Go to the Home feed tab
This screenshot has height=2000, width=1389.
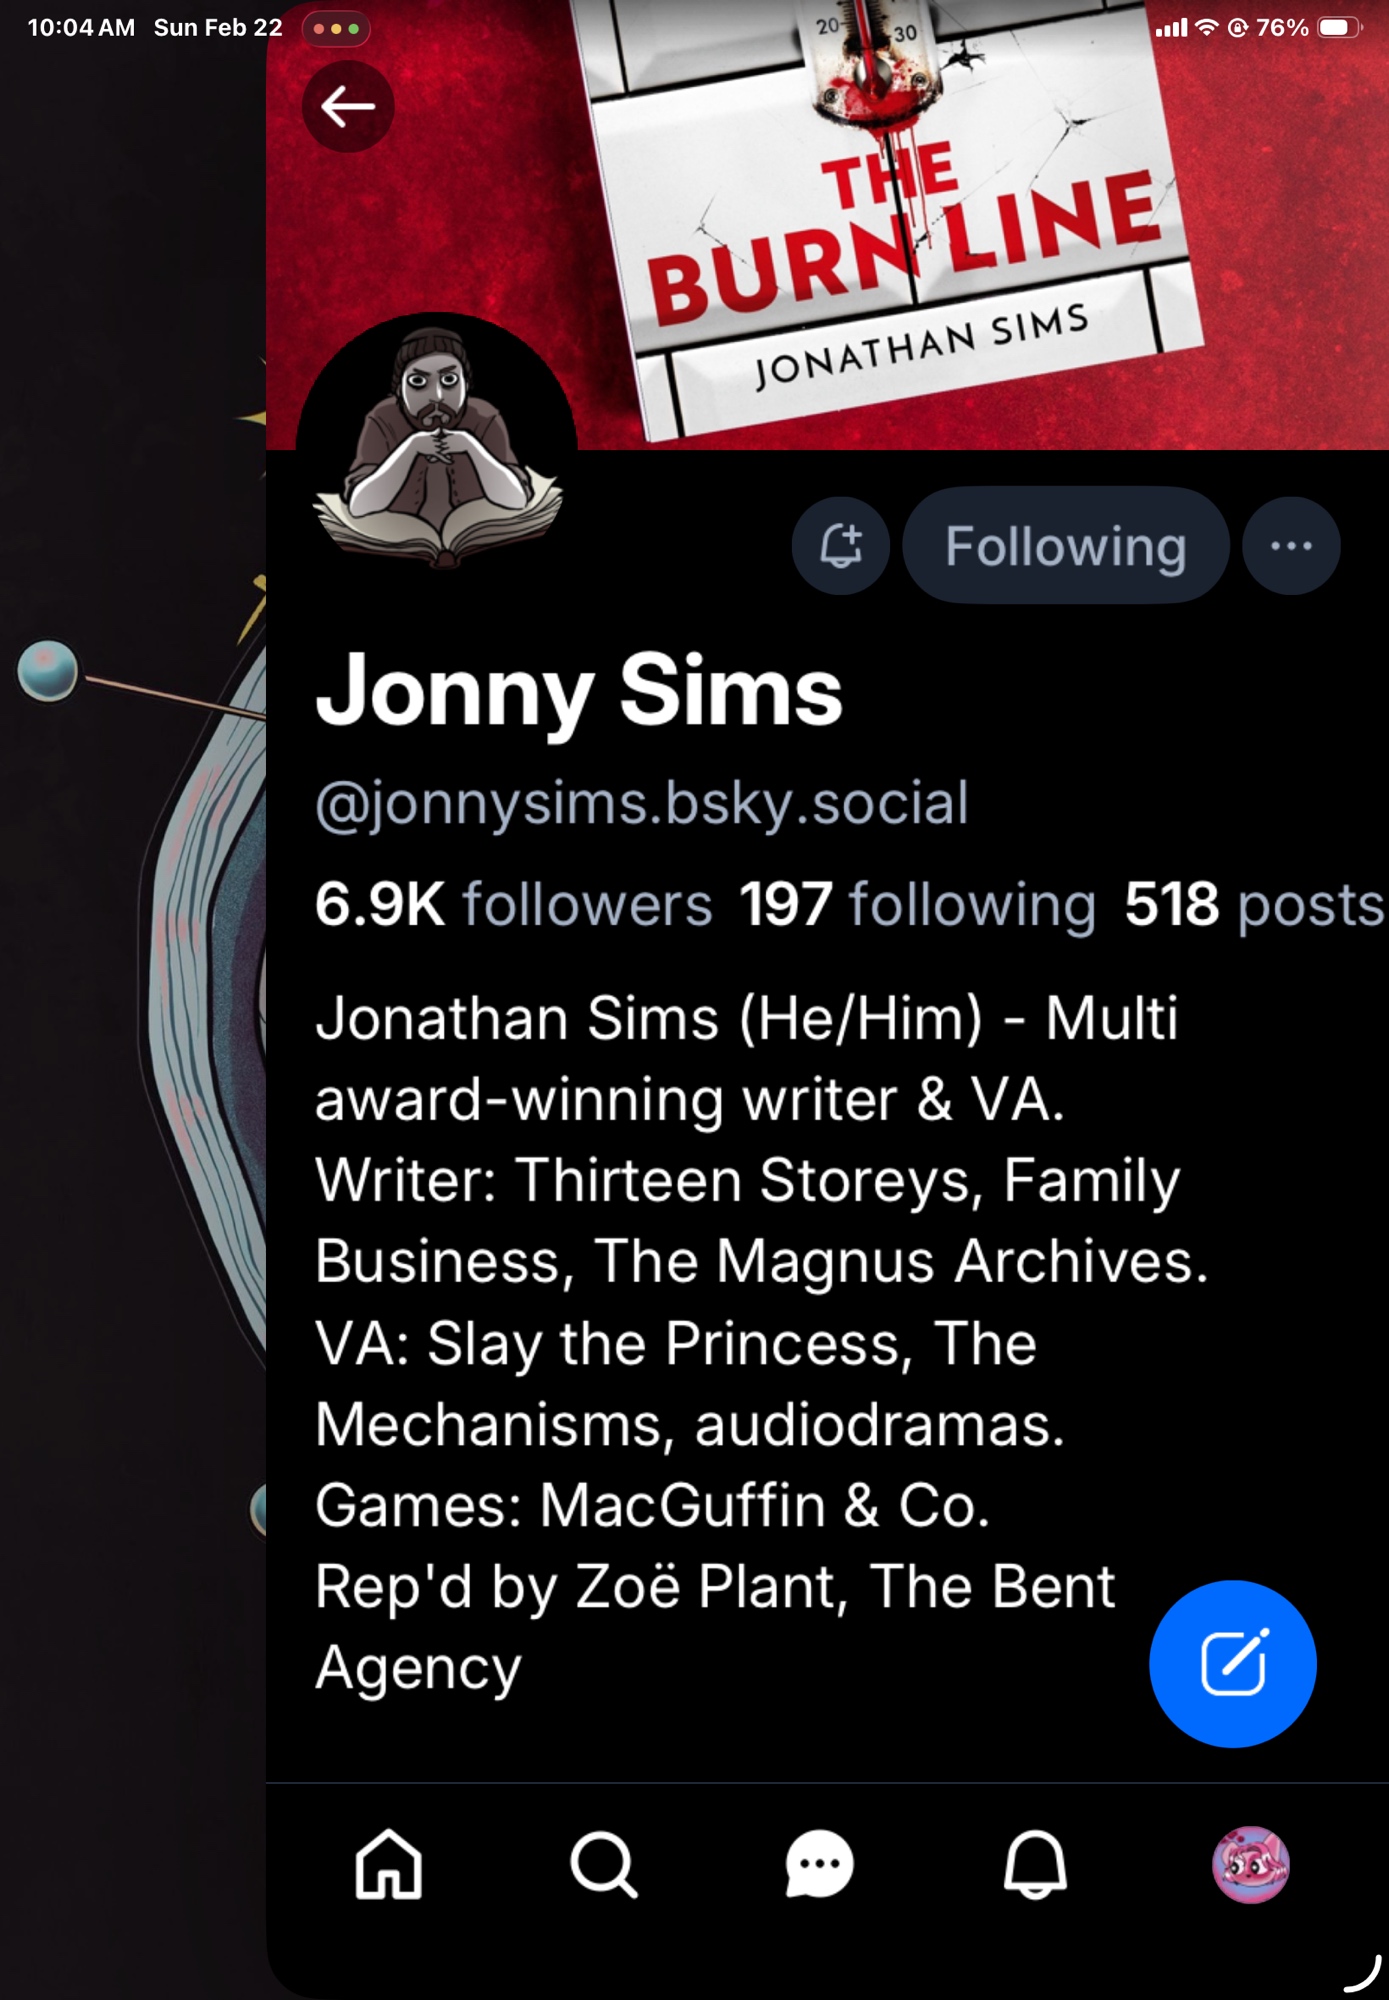[388, 1864]
